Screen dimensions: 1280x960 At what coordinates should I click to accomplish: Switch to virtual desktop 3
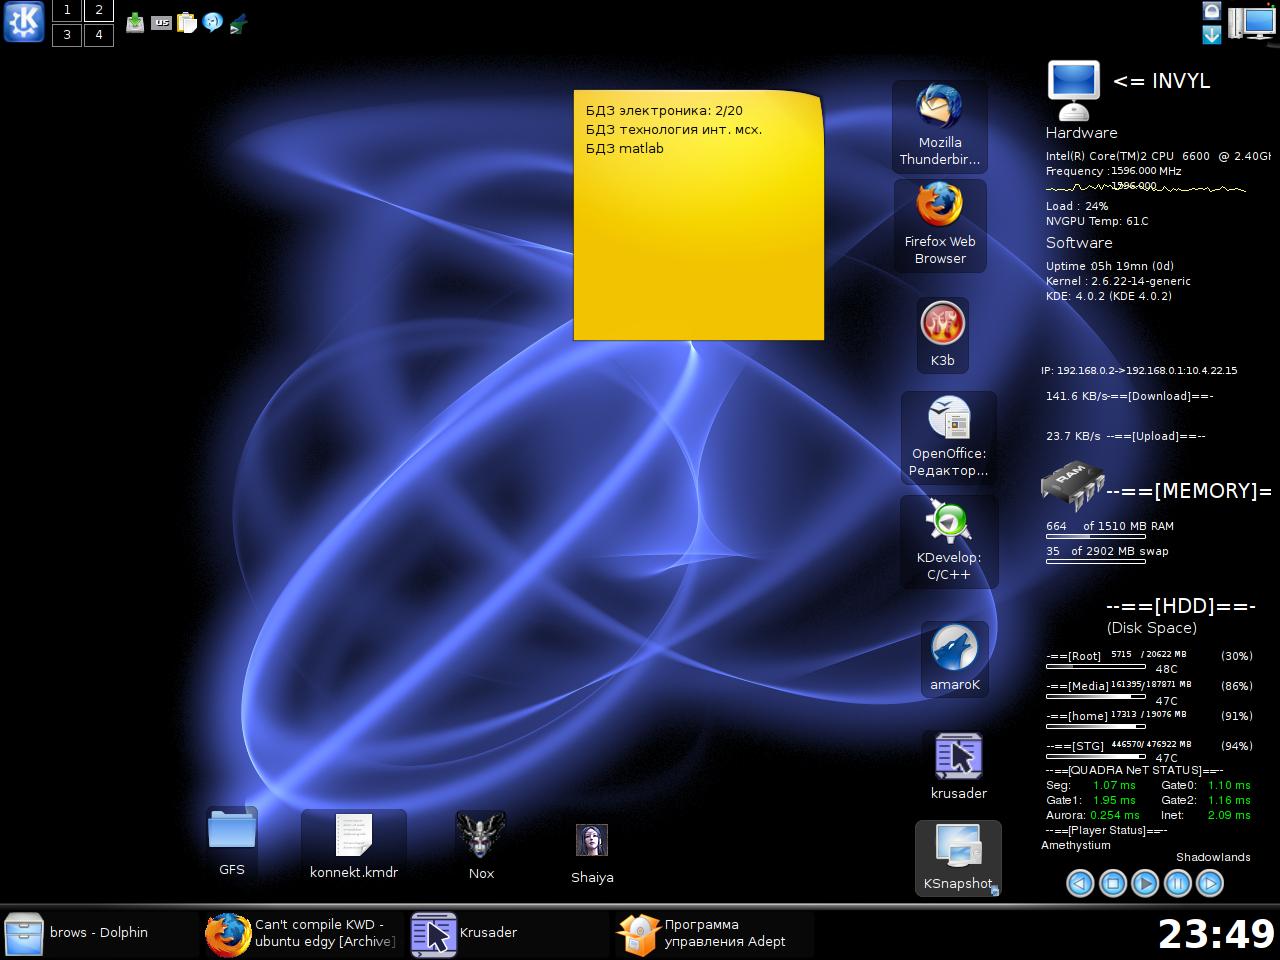pyautogui.click(x=67, y=35)
